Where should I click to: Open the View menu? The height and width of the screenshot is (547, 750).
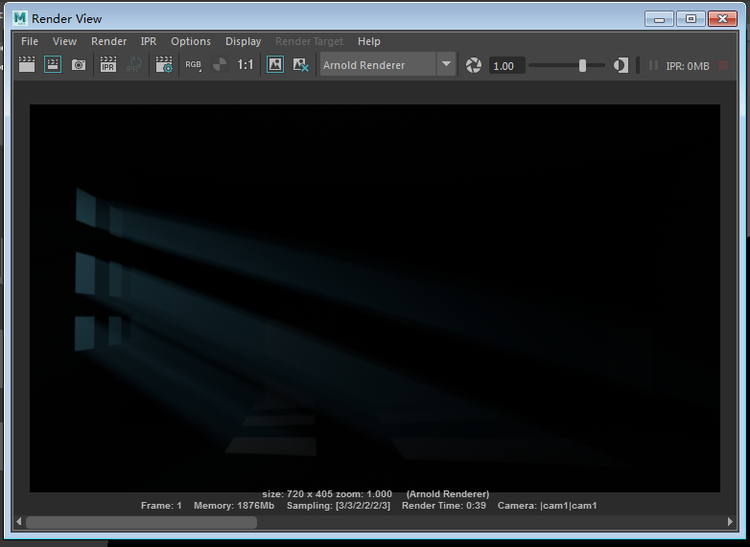tap(65, 42)
